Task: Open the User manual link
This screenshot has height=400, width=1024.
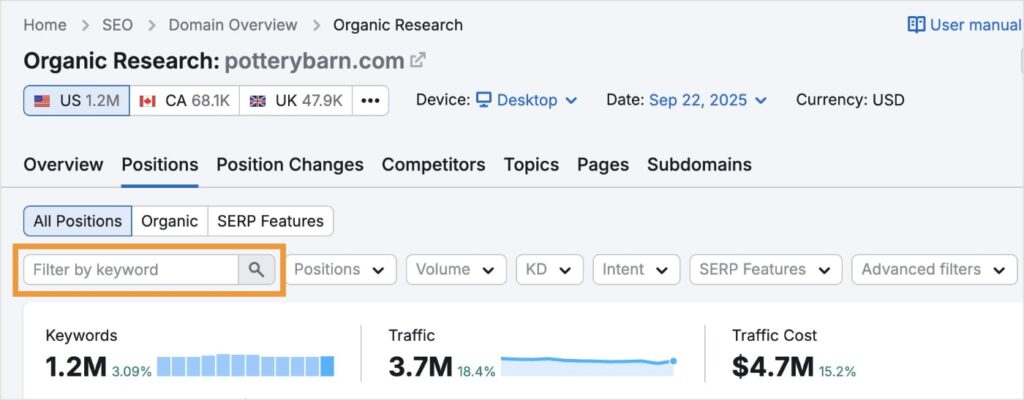Action: 965,25
